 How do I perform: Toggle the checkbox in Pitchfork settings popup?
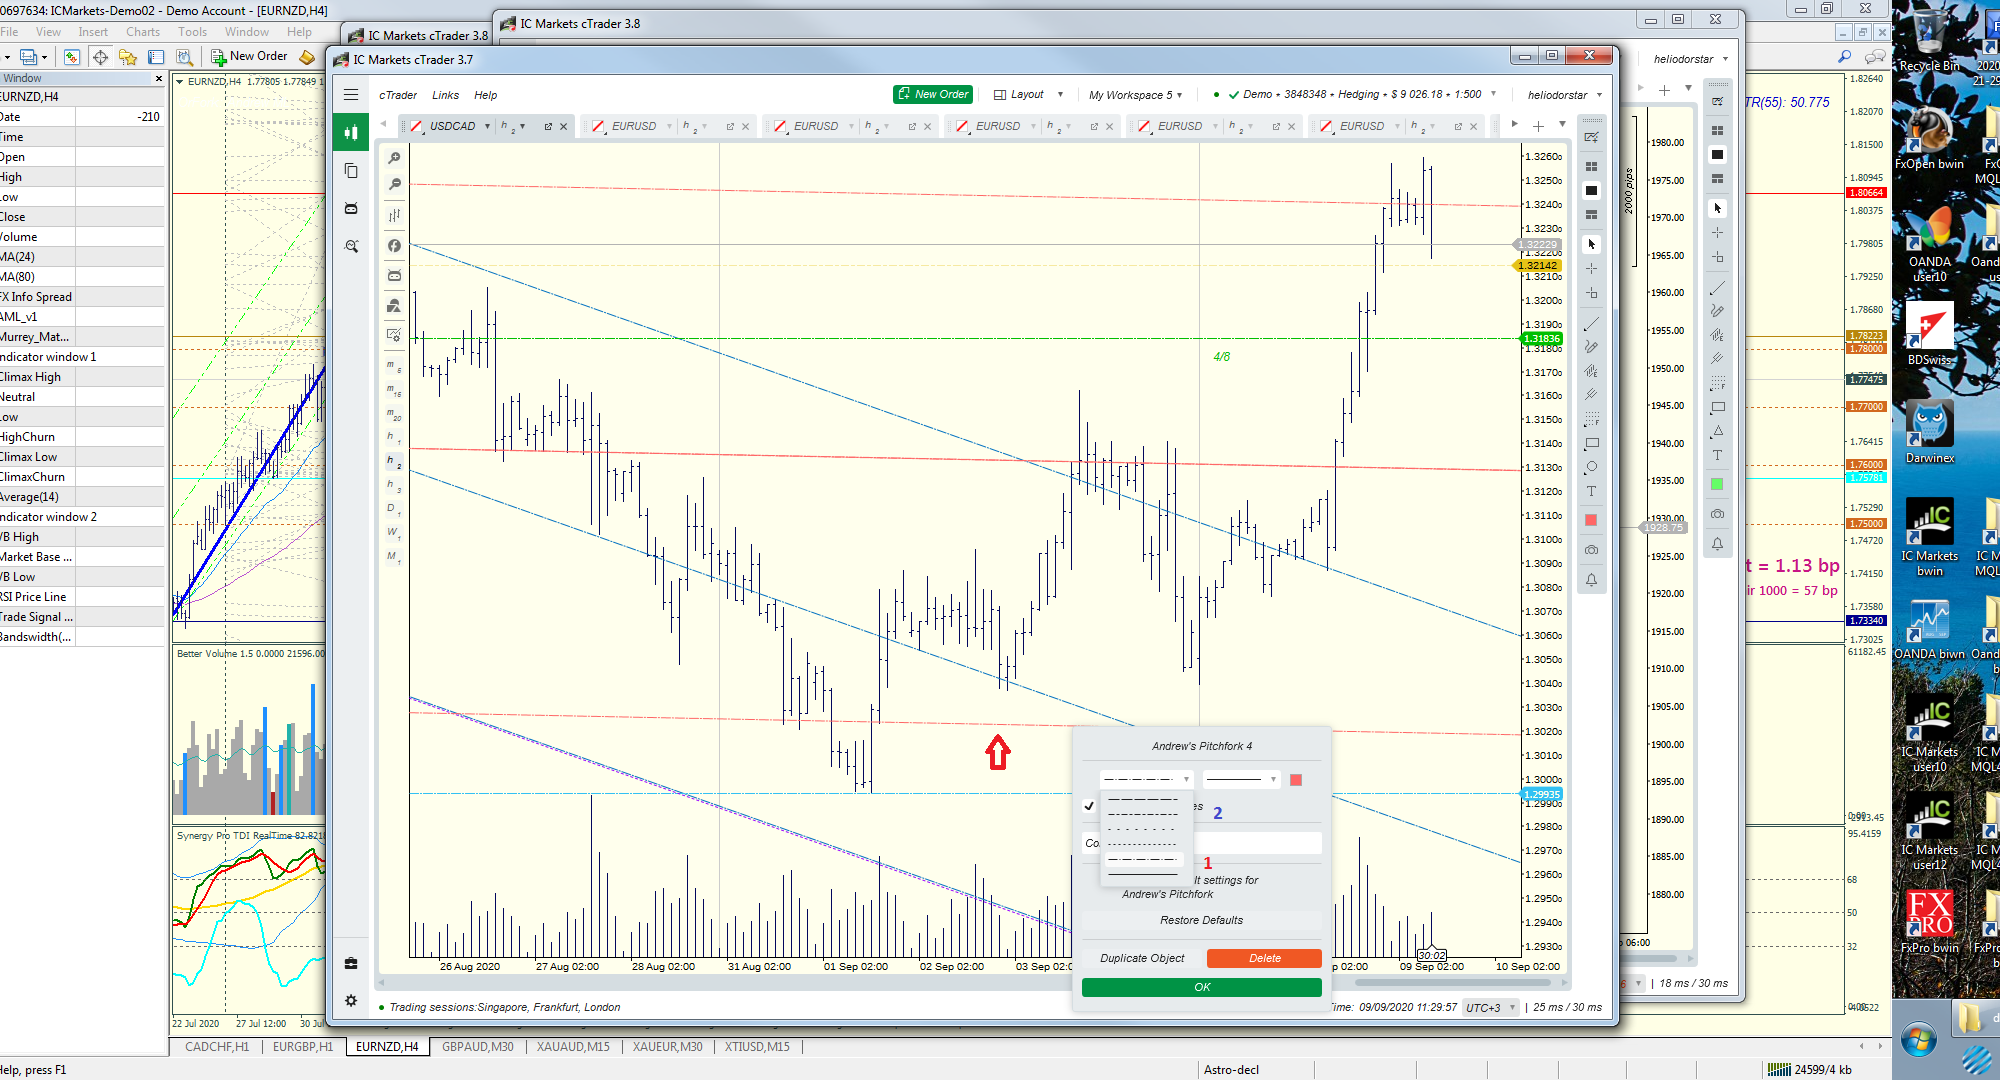click(1089, 806)
